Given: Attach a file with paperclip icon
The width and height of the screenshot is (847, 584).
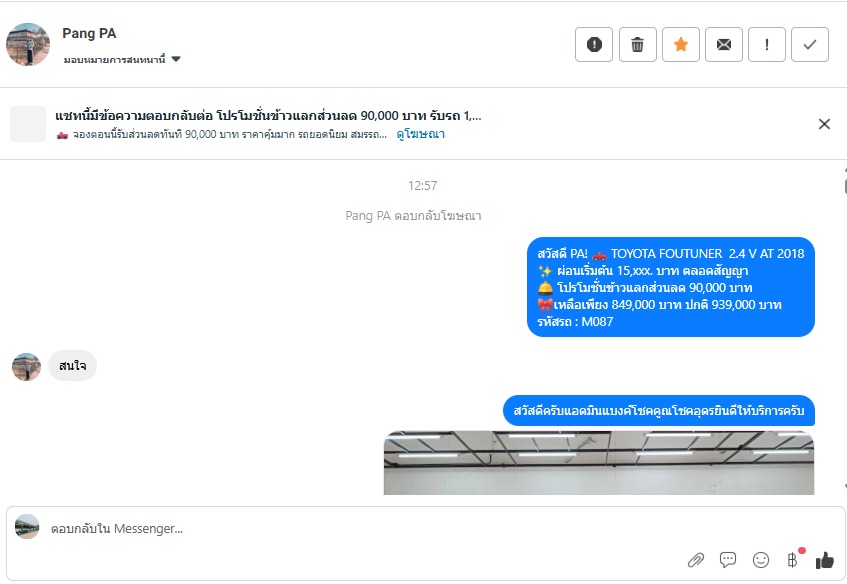Looking at the screenshot, I should tap(696, 560).
